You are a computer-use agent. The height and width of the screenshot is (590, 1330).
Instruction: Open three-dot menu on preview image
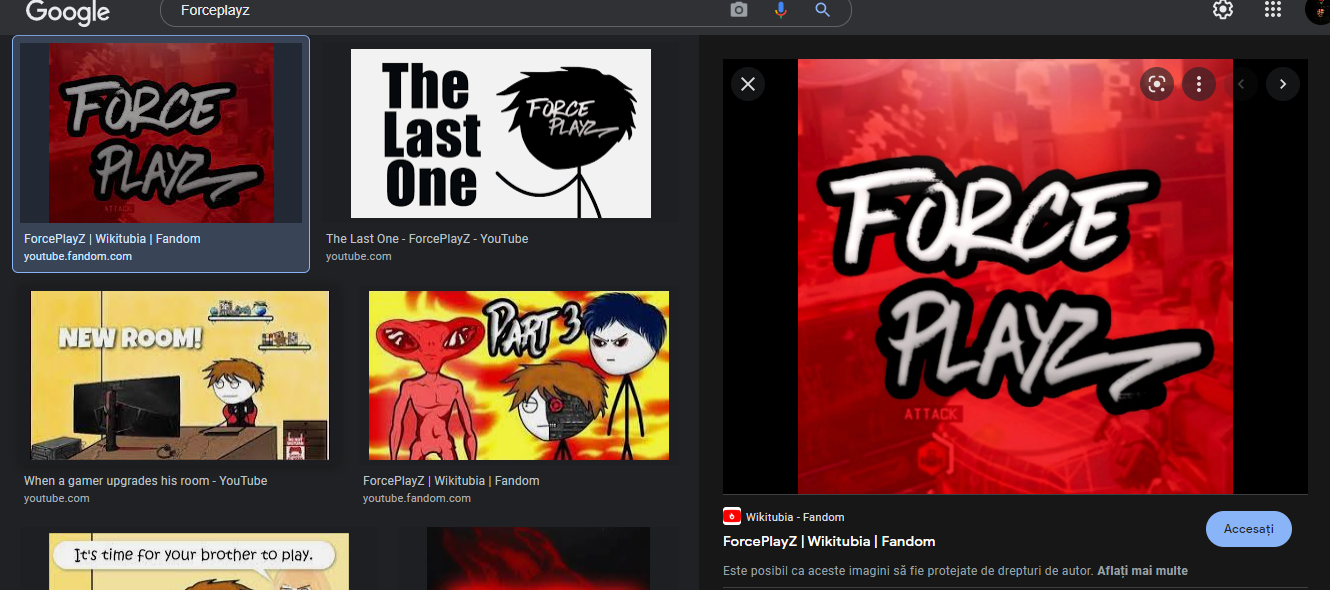click(1199, 84)
